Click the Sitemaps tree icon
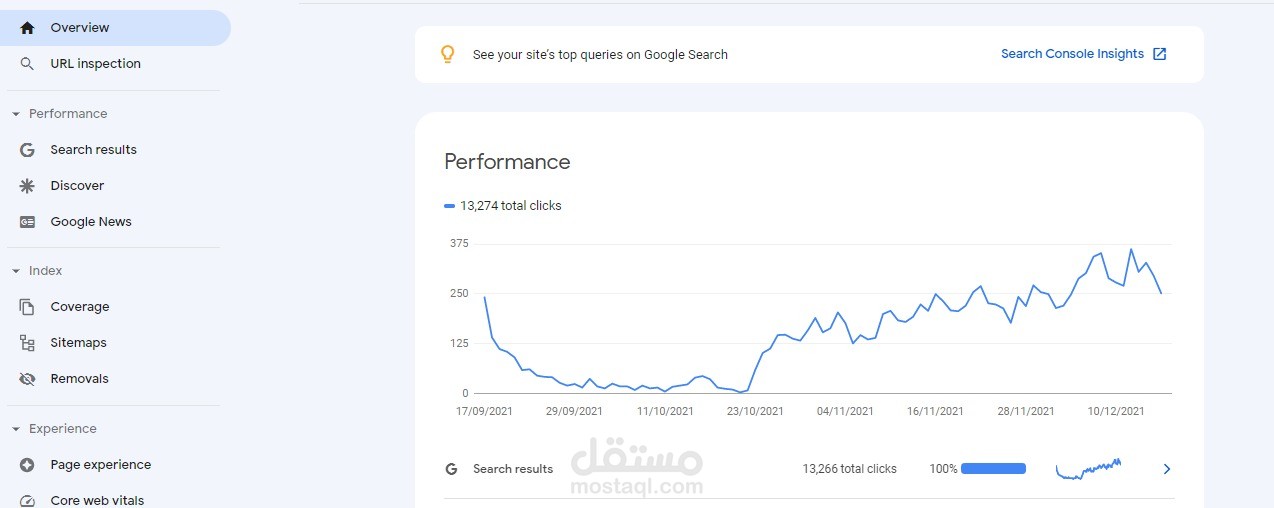This screenshot has width=1274, height=508. (27, 343)
